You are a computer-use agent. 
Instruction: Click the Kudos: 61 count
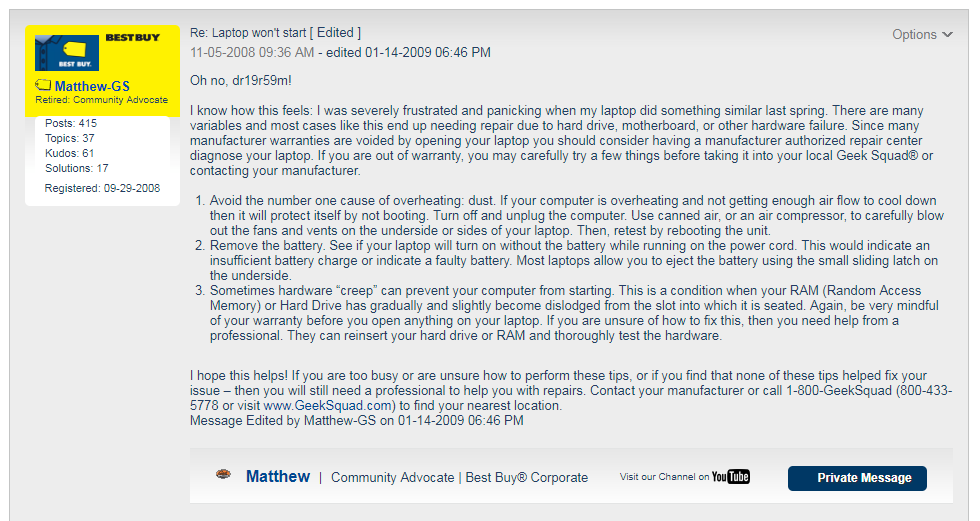[x=70, y=153]
